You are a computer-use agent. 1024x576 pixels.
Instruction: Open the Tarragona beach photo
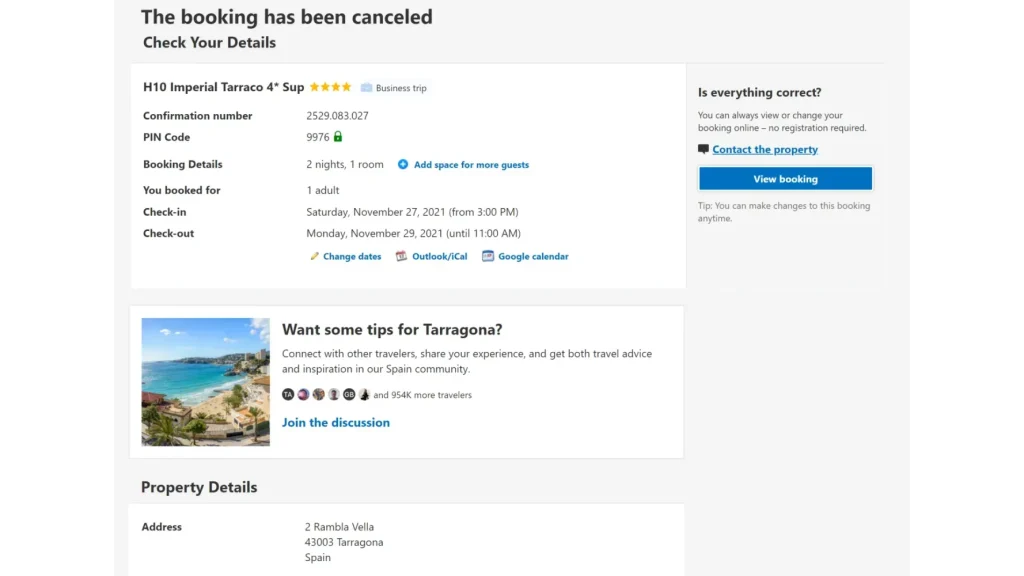tap(205, 382)
